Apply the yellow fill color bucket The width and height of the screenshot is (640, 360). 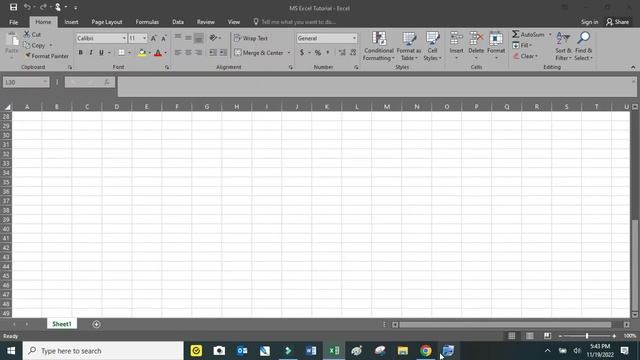pos(142,53)
